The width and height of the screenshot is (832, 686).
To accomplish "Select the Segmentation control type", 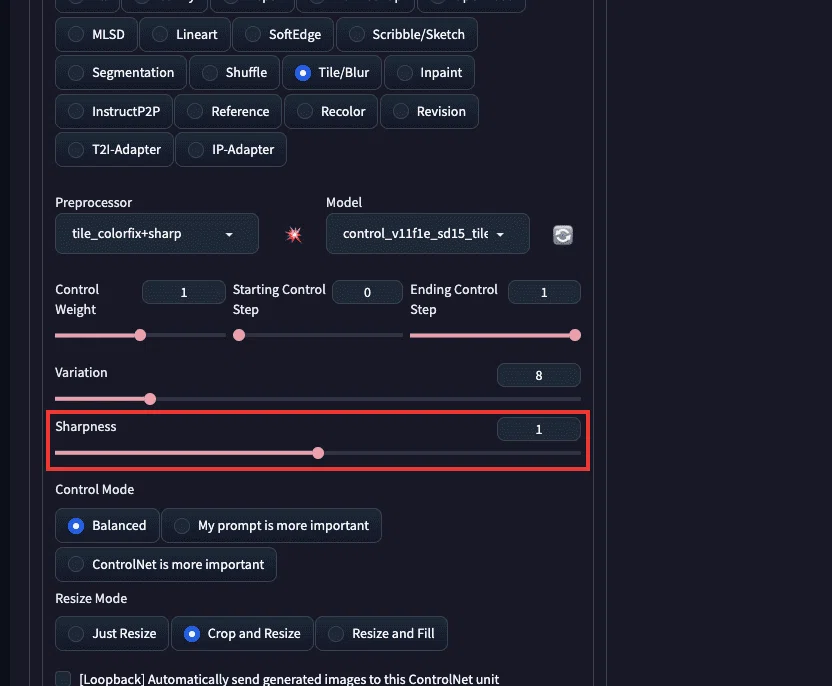I will click(x=121, y=73).
